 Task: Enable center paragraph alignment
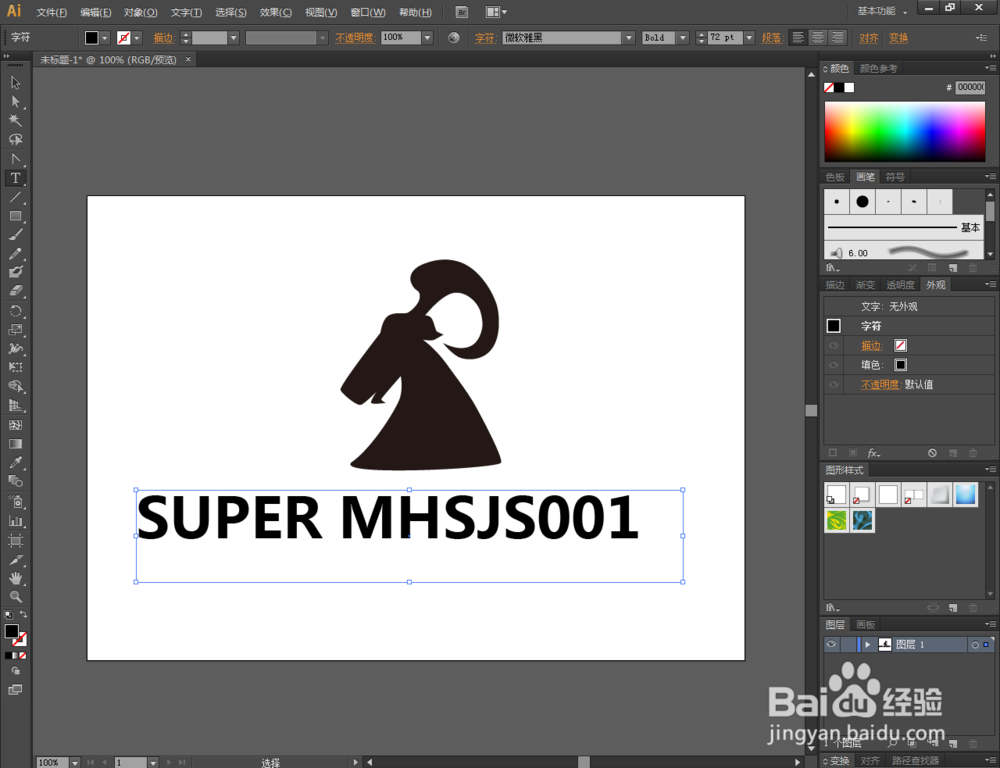click(x=818, y=38)
